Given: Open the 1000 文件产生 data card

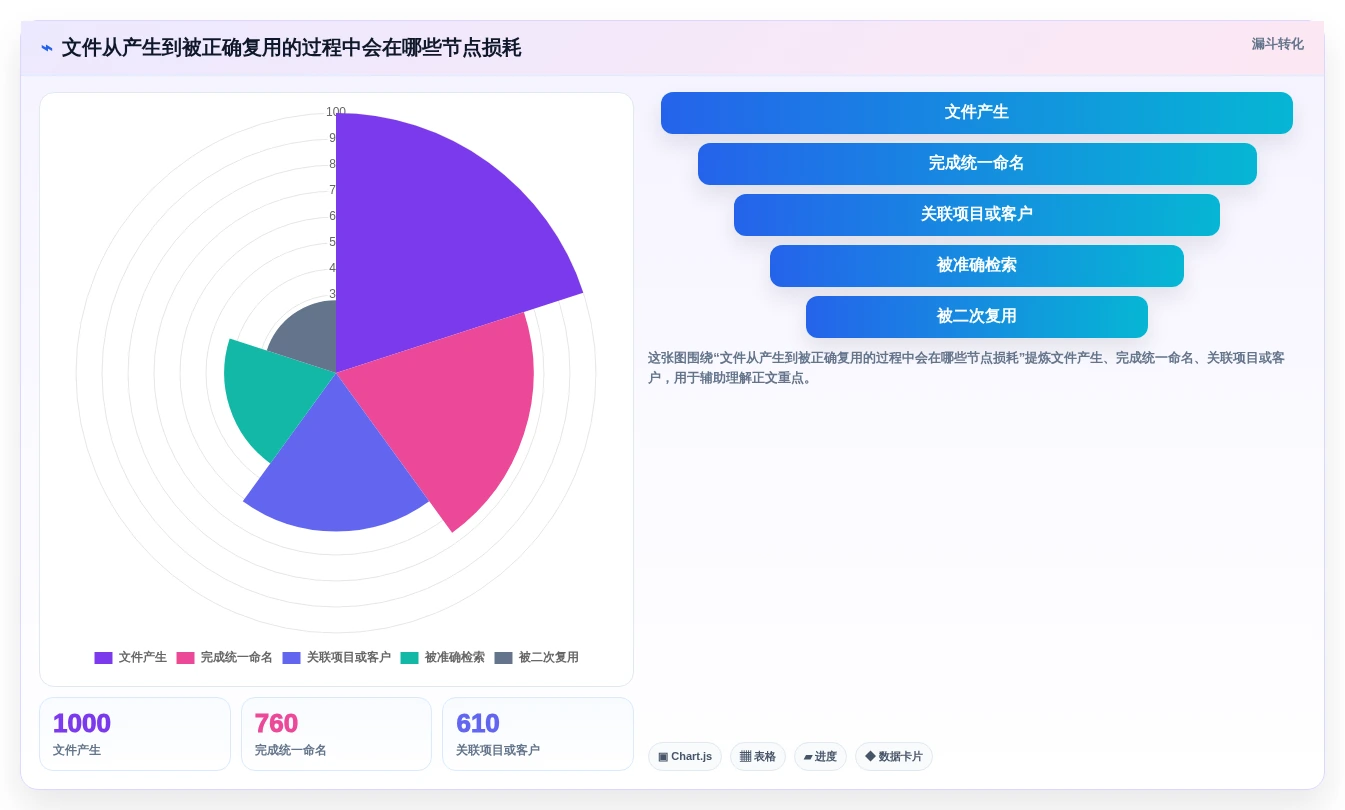Looking at the screenshot, I should (x=135, y=734).
